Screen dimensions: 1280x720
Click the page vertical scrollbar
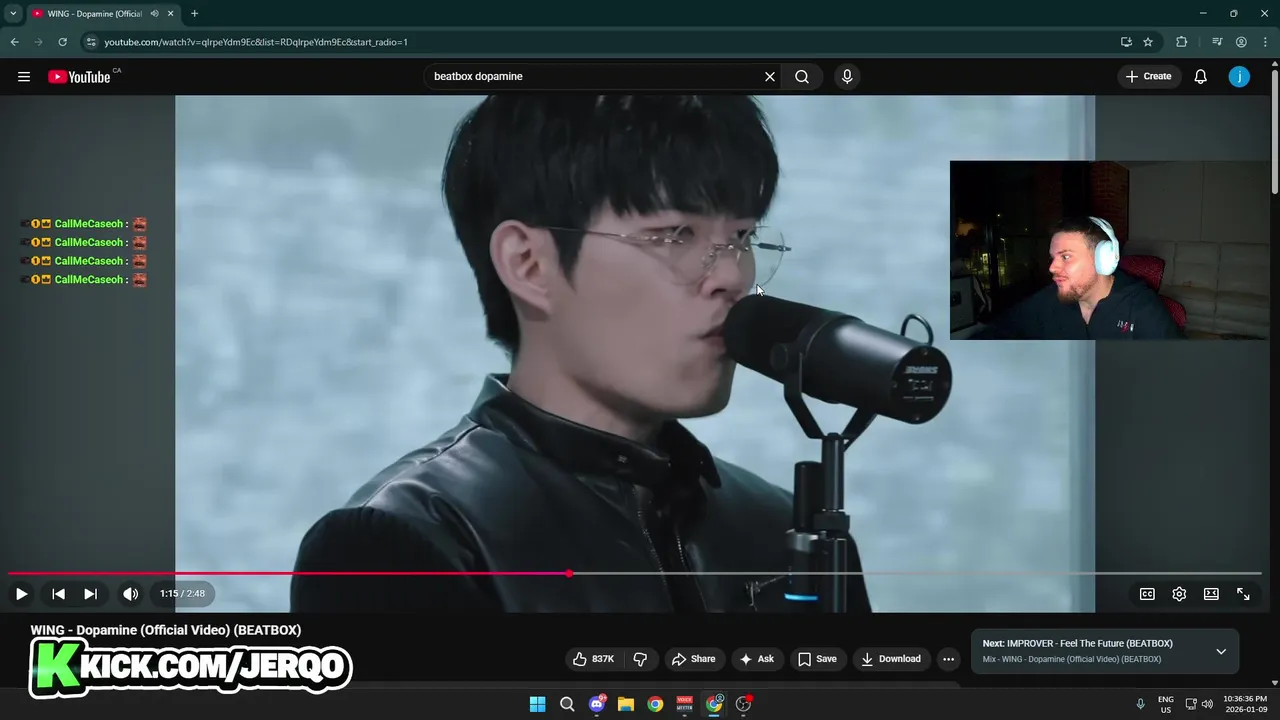pyautogui.click(x=1274, y=130)
